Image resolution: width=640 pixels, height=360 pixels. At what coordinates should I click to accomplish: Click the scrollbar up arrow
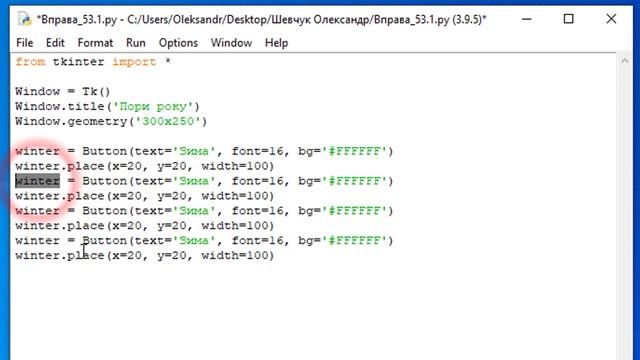click(624, 61)
